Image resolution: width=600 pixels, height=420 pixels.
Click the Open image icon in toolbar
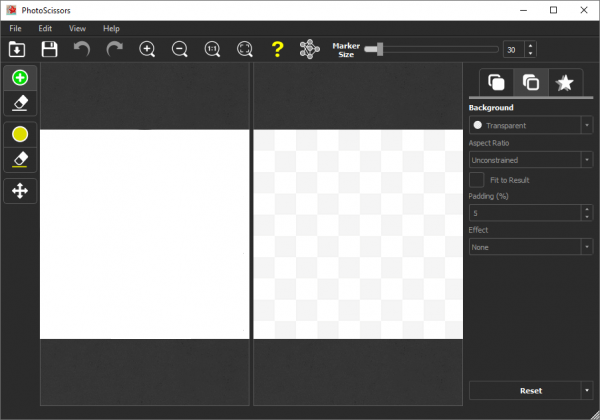click(17, 48)
